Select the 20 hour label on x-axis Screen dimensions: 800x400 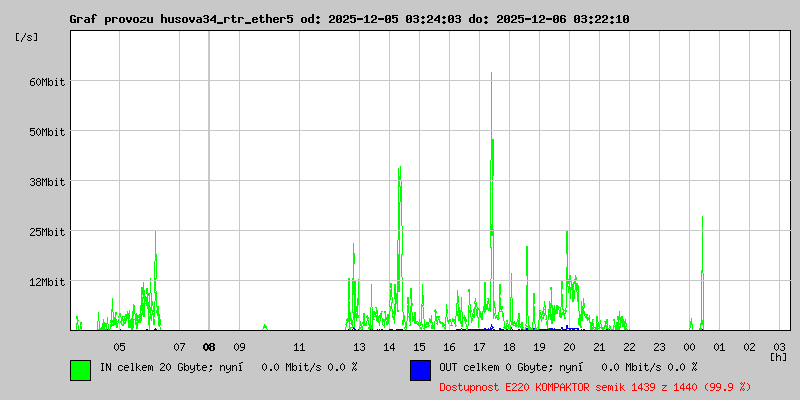click(569, 346)
